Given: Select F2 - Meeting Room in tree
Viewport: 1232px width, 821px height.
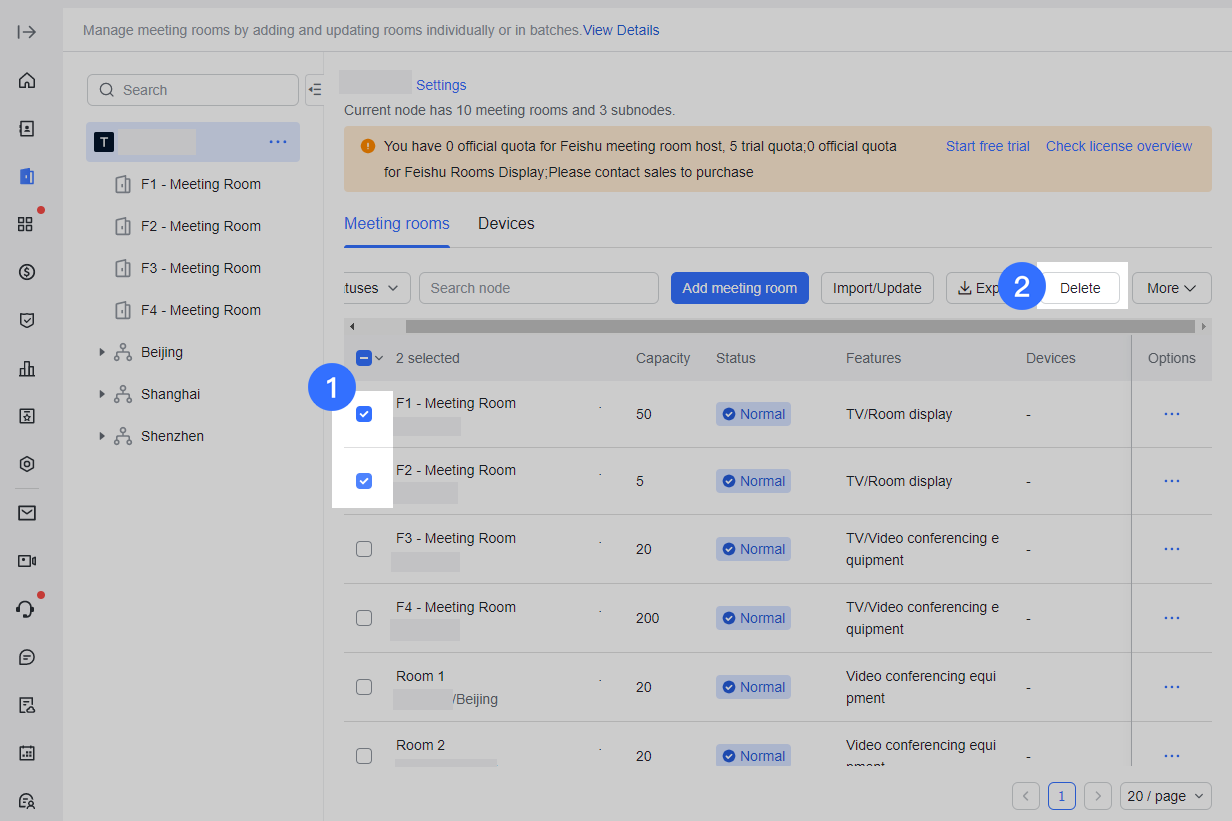Looking at the screenshot, I should tap(200, 226).
